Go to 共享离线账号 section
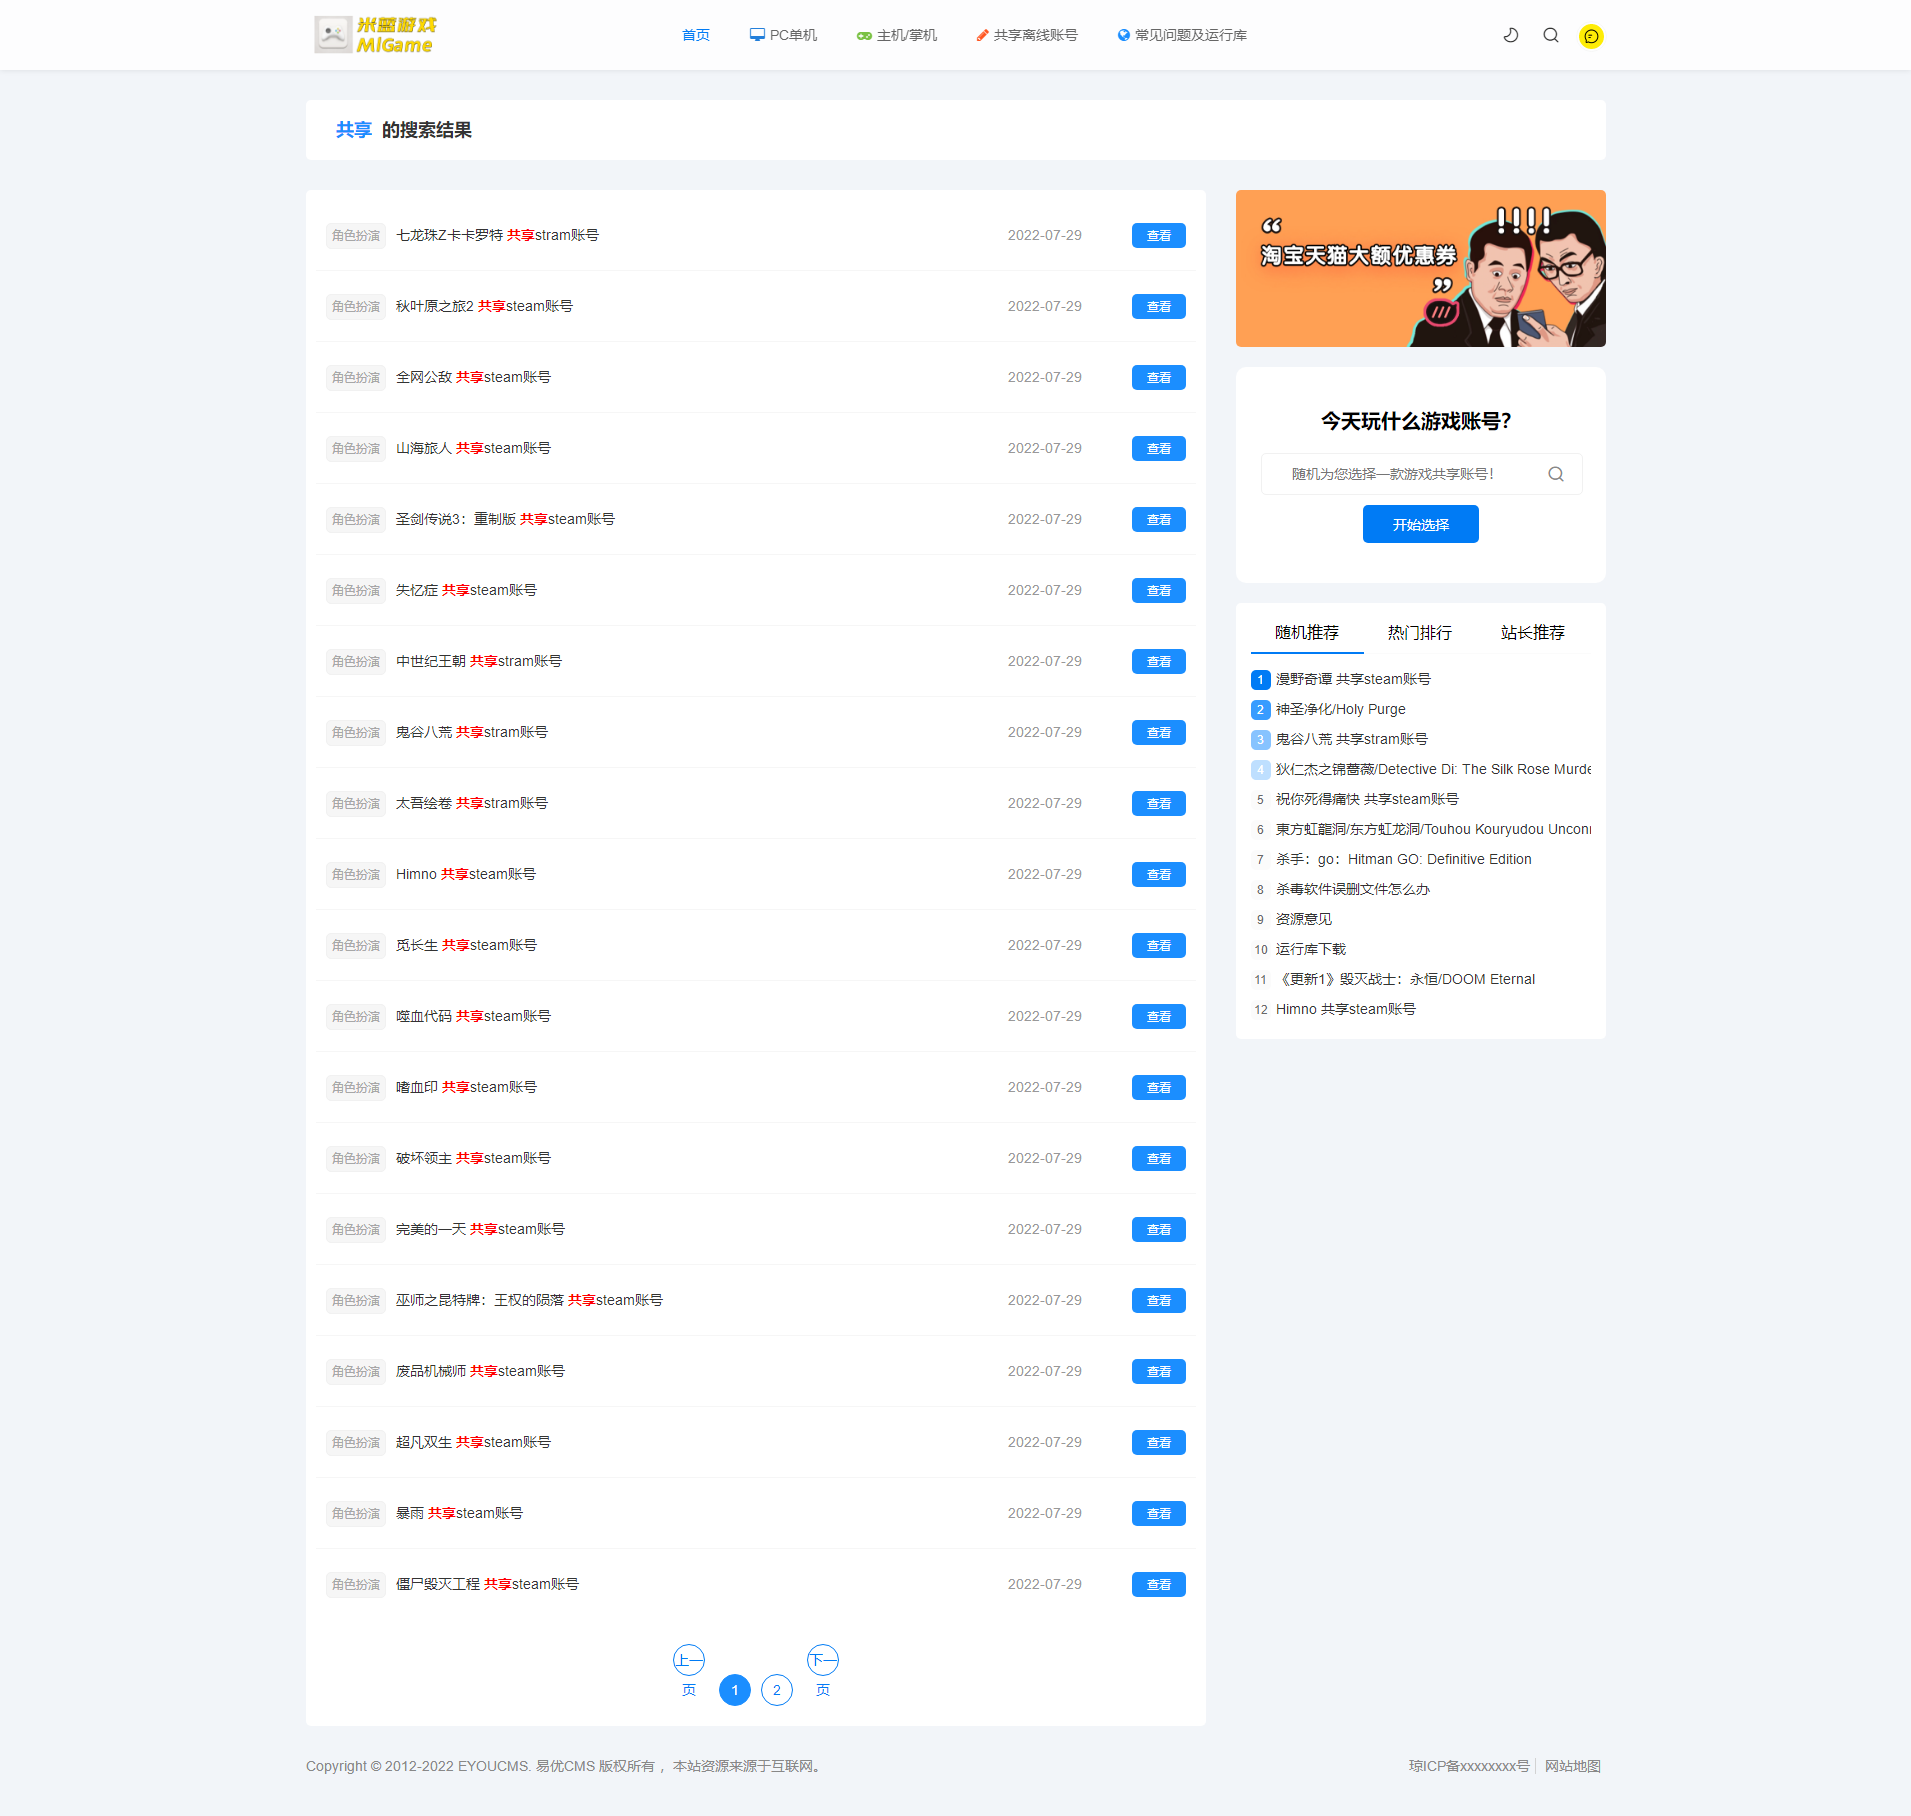Viewport: 1911px width, 1816px height. tap(1027, 35)
